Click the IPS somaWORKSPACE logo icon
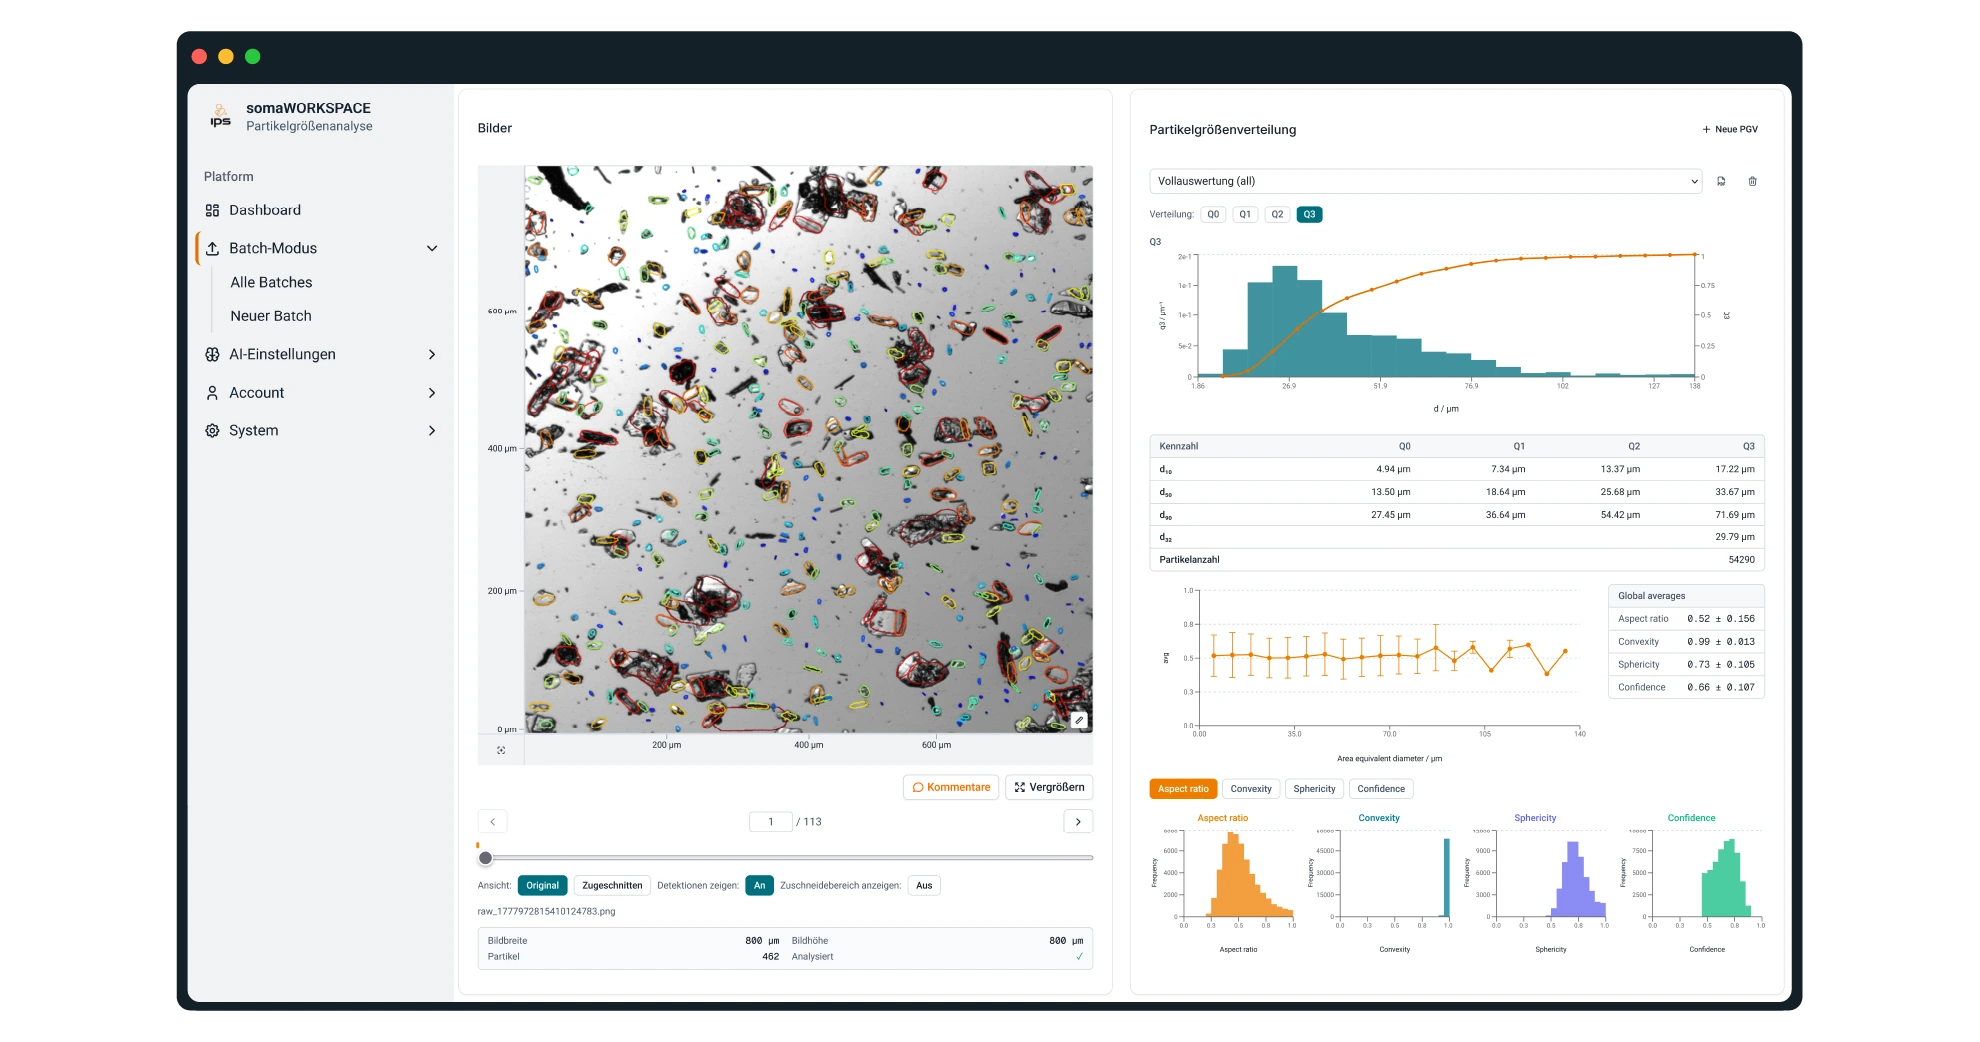1980x1042 pixels. point(220,116)
